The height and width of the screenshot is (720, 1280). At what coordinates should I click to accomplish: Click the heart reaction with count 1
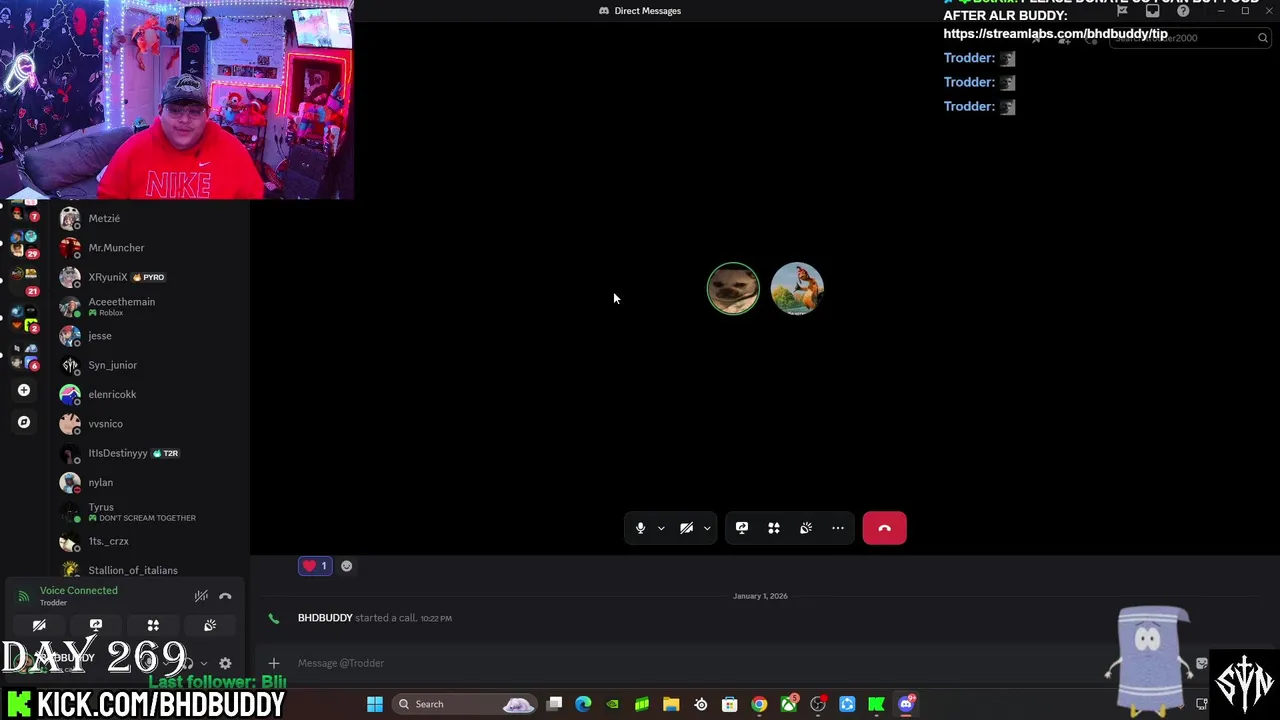[x=315, y=566]
